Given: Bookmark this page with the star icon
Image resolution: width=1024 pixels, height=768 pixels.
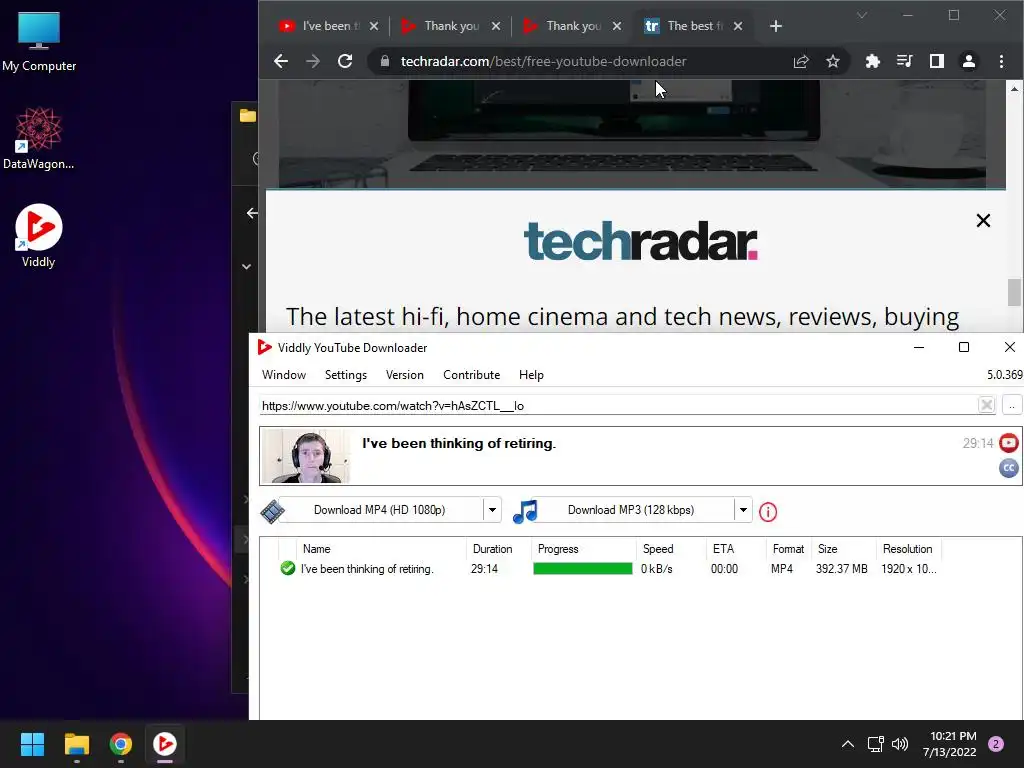Looking at the screenshot, I should [833, 61].
